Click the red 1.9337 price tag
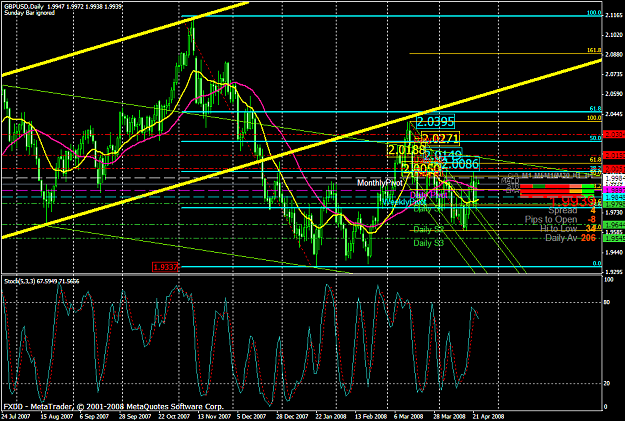The width and height of the screenshot is (625, 421). (x=165, y=267)
